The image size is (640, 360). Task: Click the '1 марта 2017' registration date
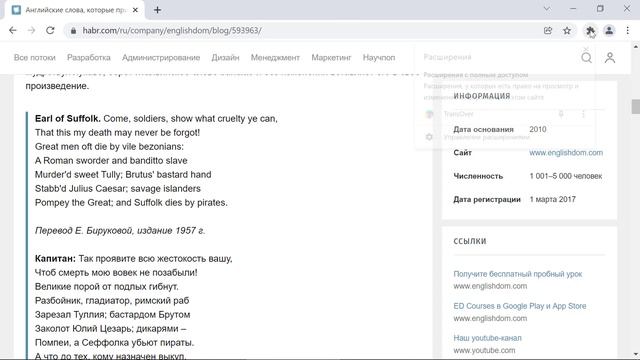click(552, 199)
